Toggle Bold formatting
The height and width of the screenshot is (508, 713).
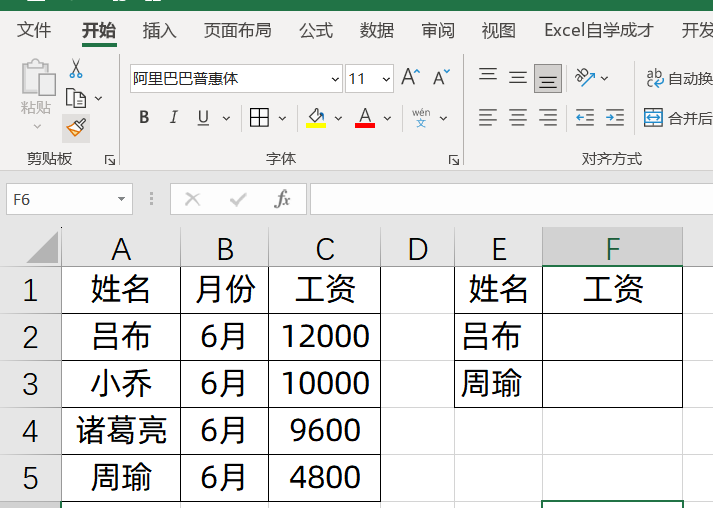(144, 118)
